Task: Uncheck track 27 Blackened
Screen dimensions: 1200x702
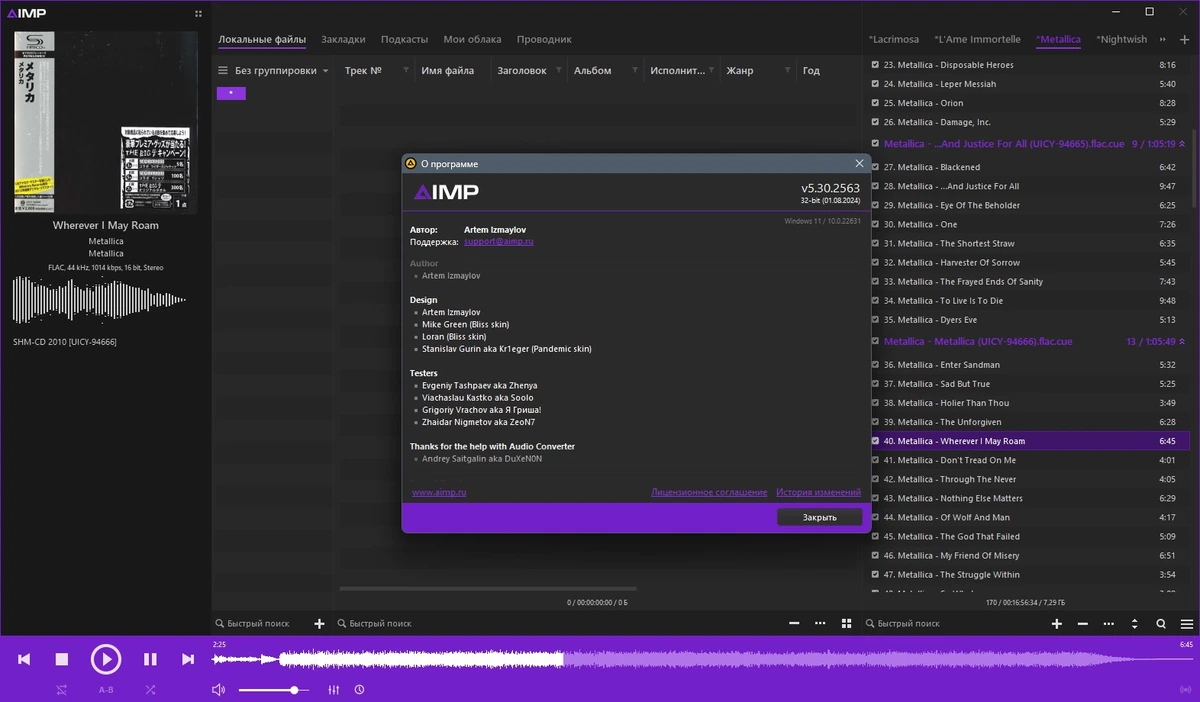Action: coord(876,167)
